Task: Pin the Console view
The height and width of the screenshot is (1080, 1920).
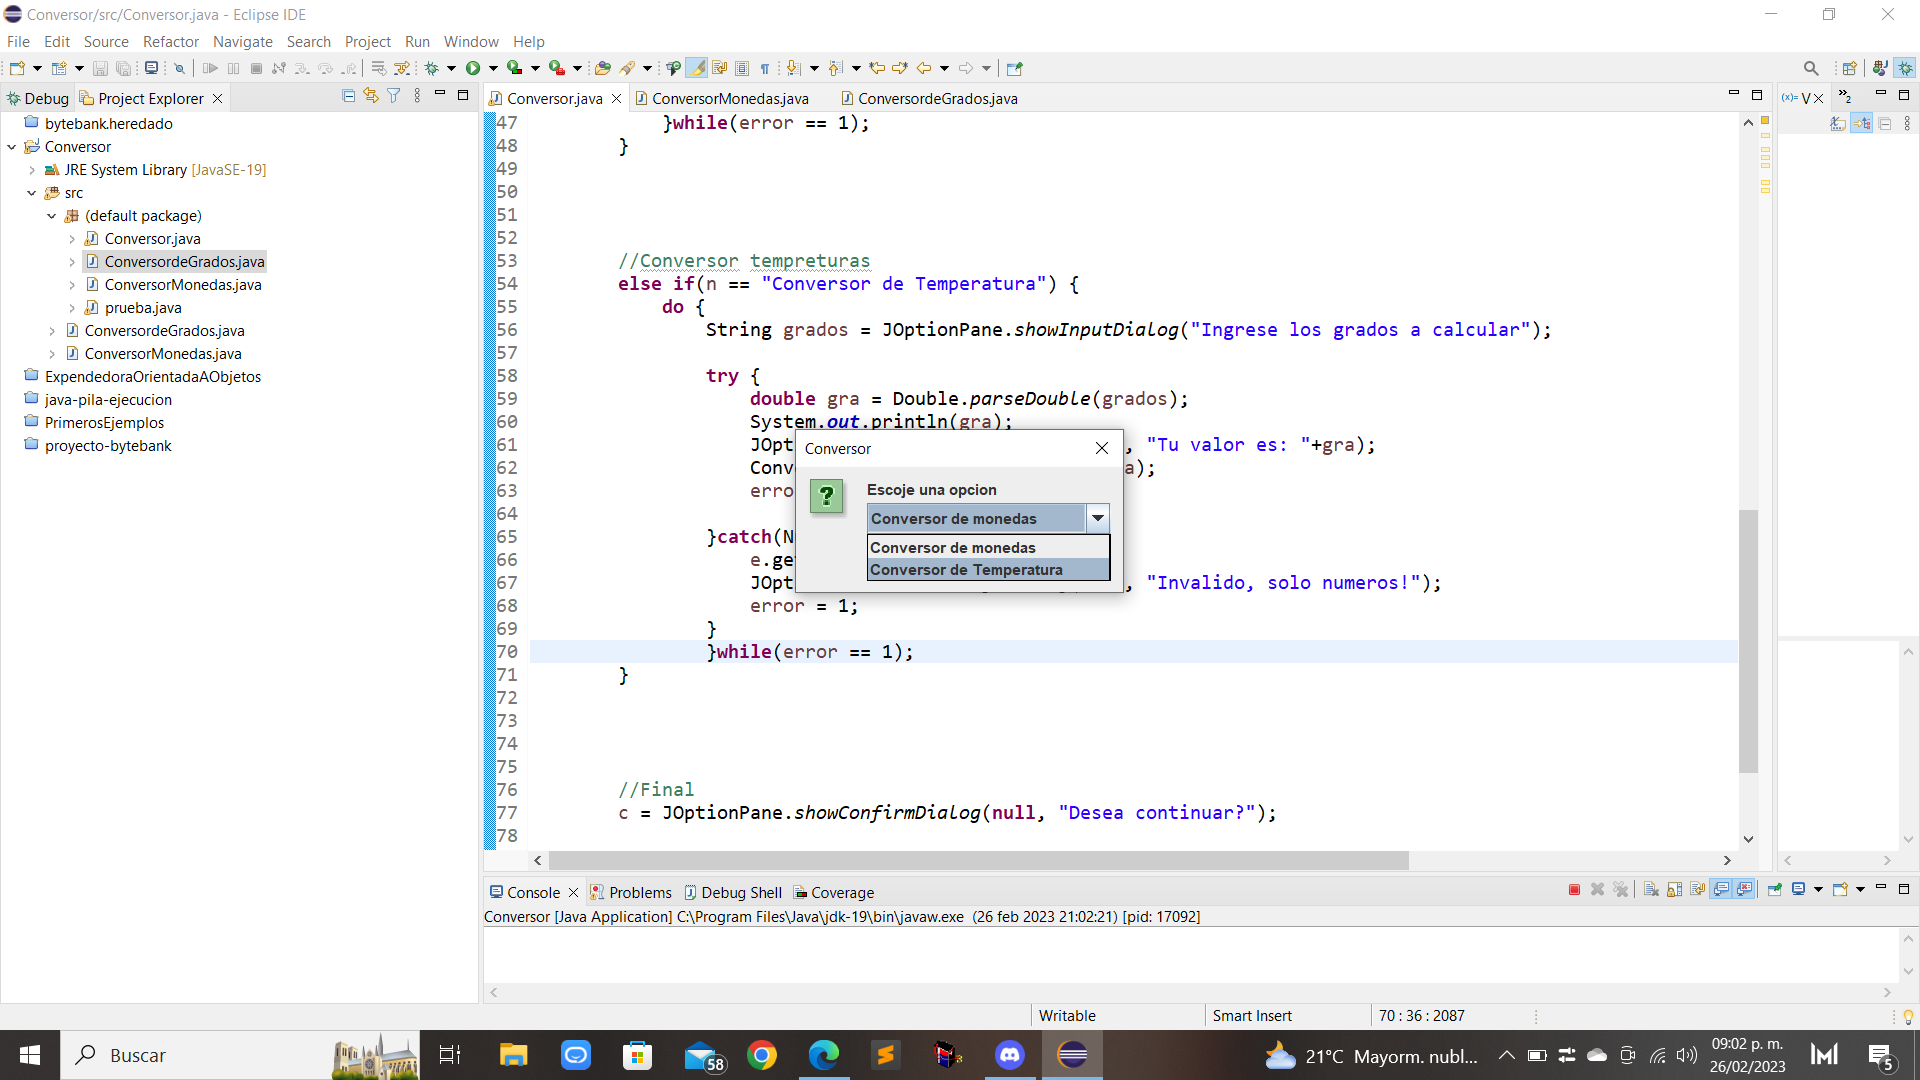Action: (x=1775, y=890)
